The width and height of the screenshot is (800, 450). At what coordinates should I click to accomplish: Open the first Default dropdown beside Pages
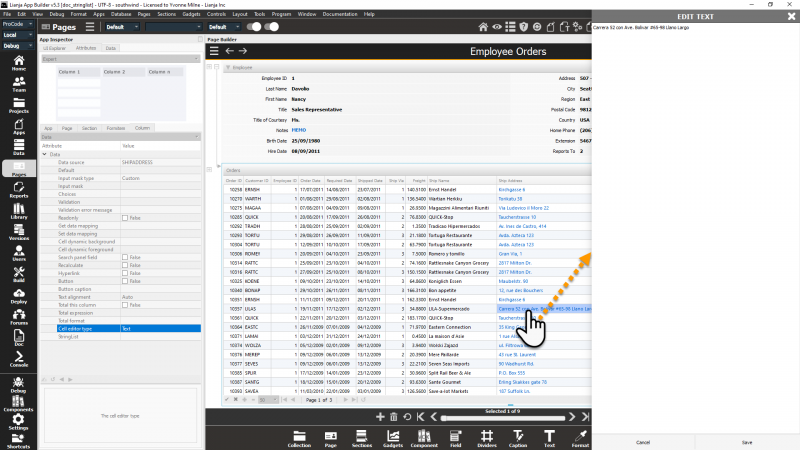(122, 27)
